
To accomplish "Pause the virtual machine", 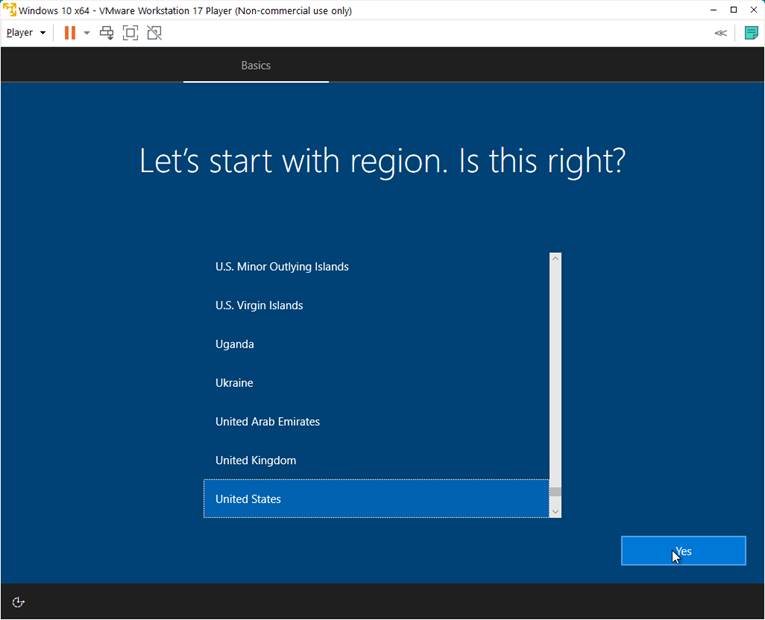I will pyautogui.click(x=70, y=33).
